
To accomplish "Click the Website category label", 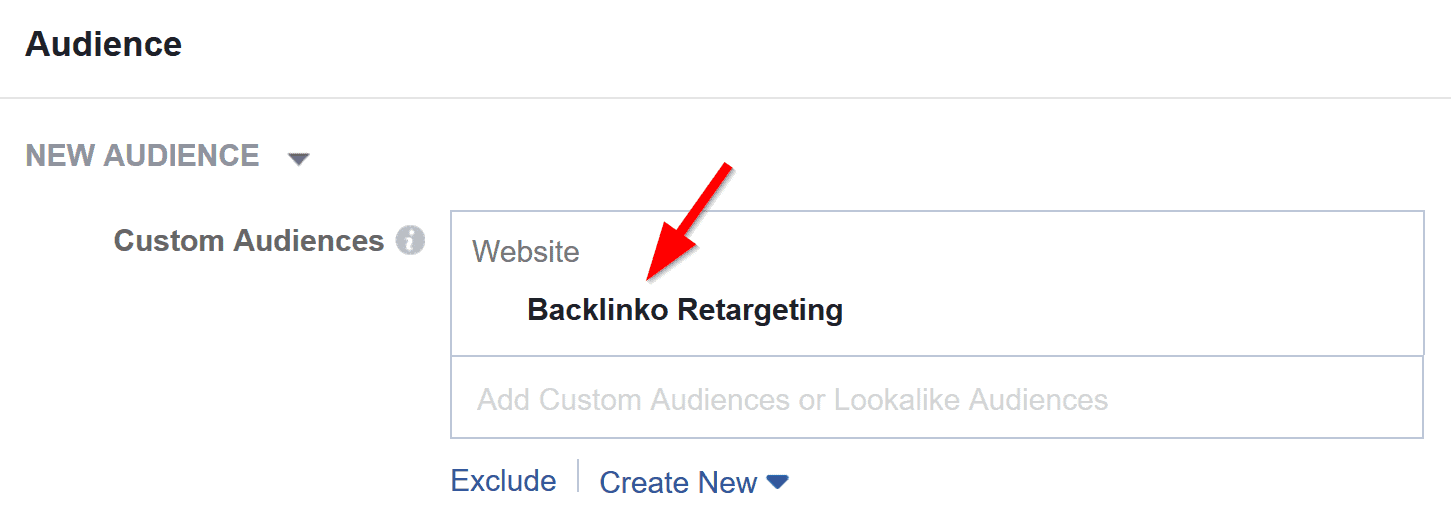I will pyautogui.click(x=525, y=251).
